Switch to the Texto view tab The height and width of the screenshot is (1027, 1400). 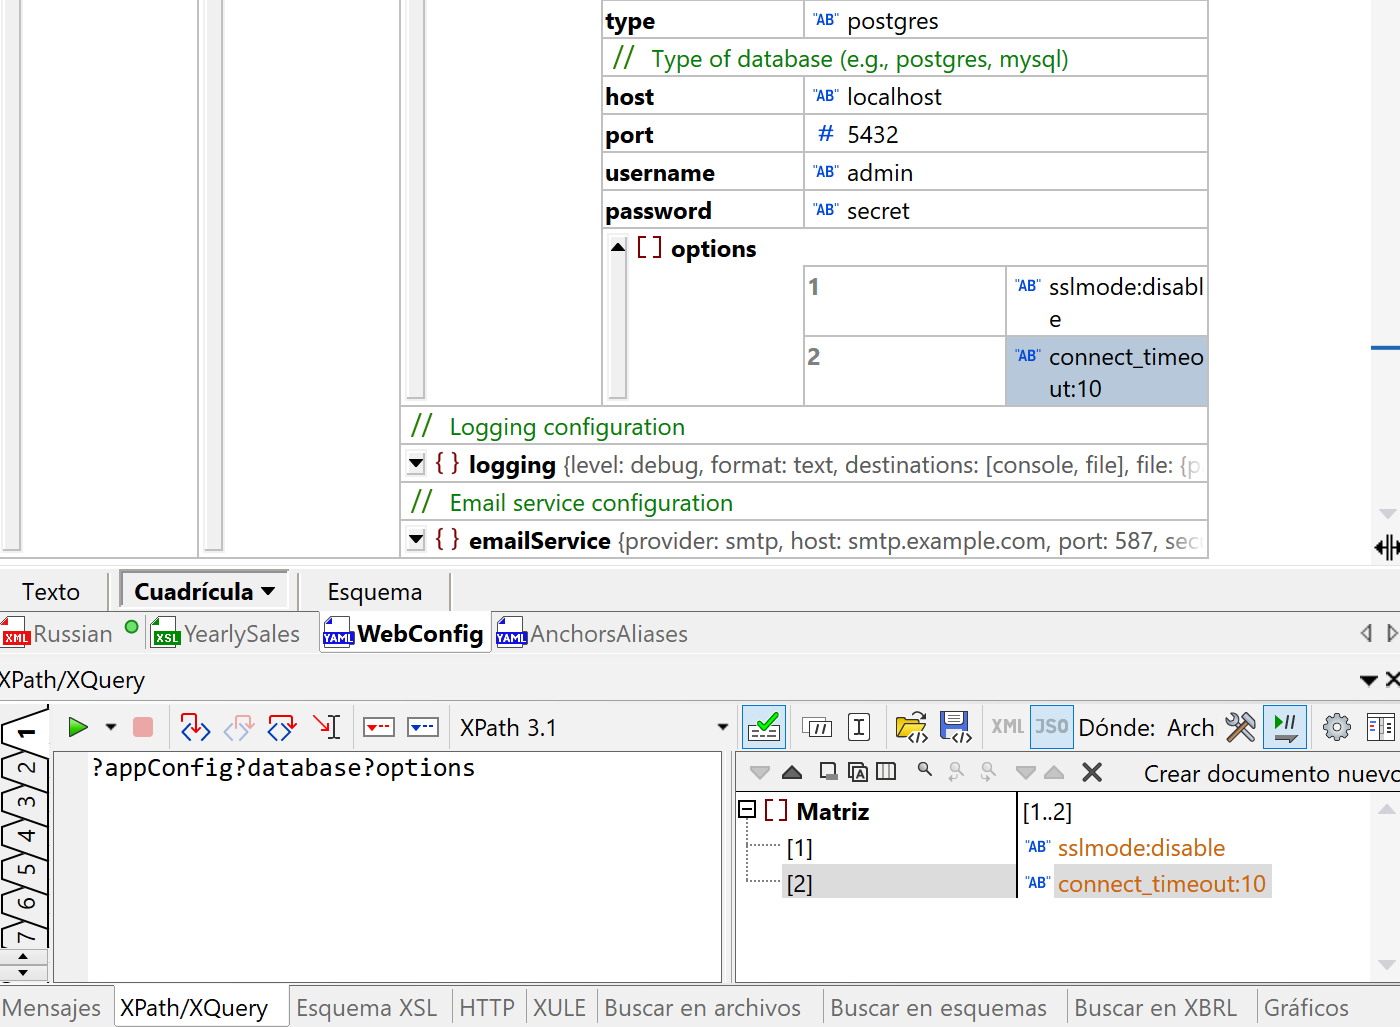coord(51,592)
